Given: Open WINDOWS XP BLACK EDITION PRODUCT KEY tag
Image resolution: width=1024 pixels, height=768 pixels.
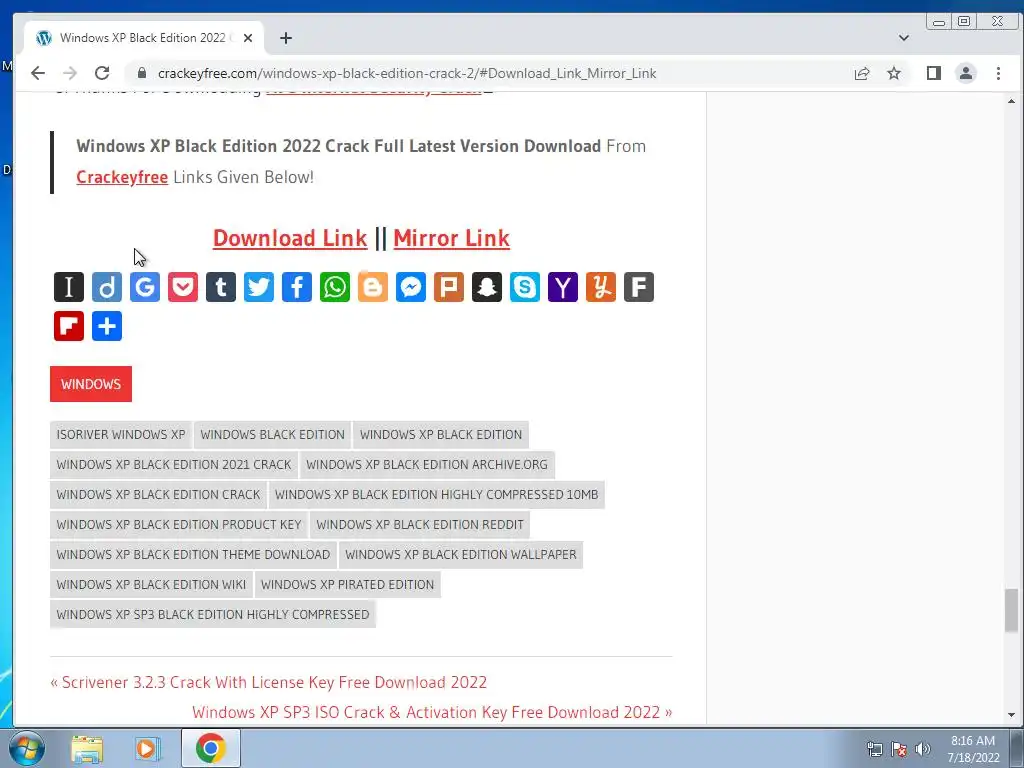Looking at the screenshot, I should click(179, 524).
